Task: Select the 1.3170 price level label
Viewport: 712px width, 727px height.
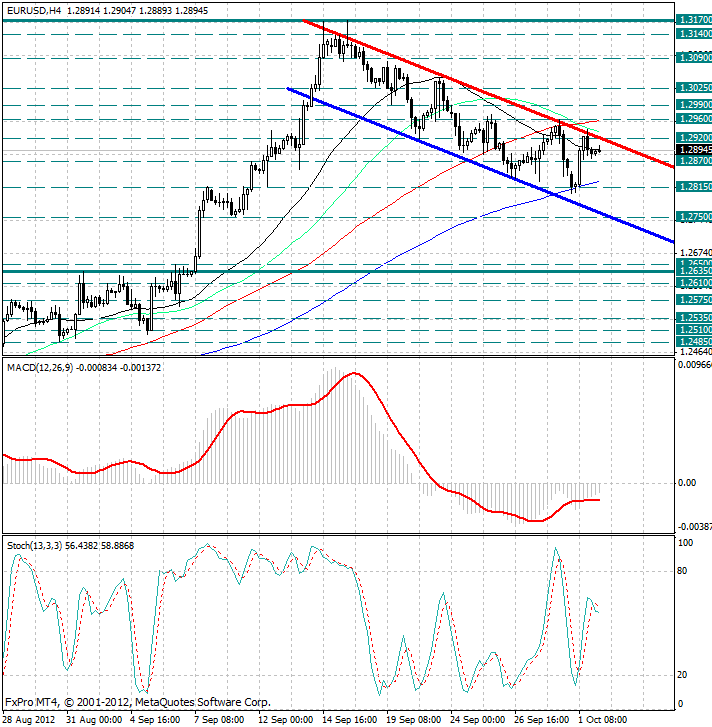Action: (x=694, y=20)
